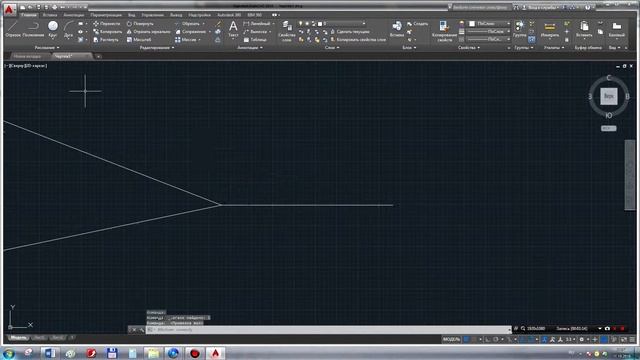640x360 pixels.
Task: Select the Дуга (Arc) tool
Action: point(69,29)
